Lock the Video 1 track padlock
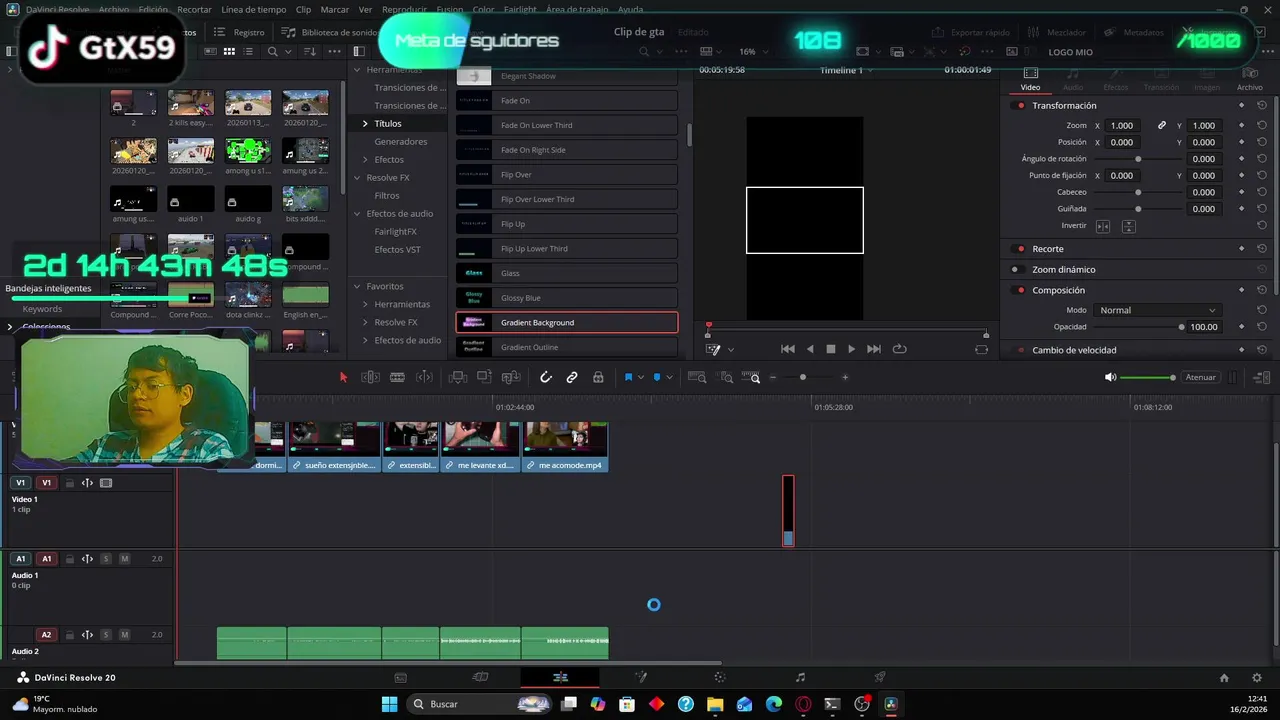This screenshot has height=720, width=1280. tap(70, 483)
